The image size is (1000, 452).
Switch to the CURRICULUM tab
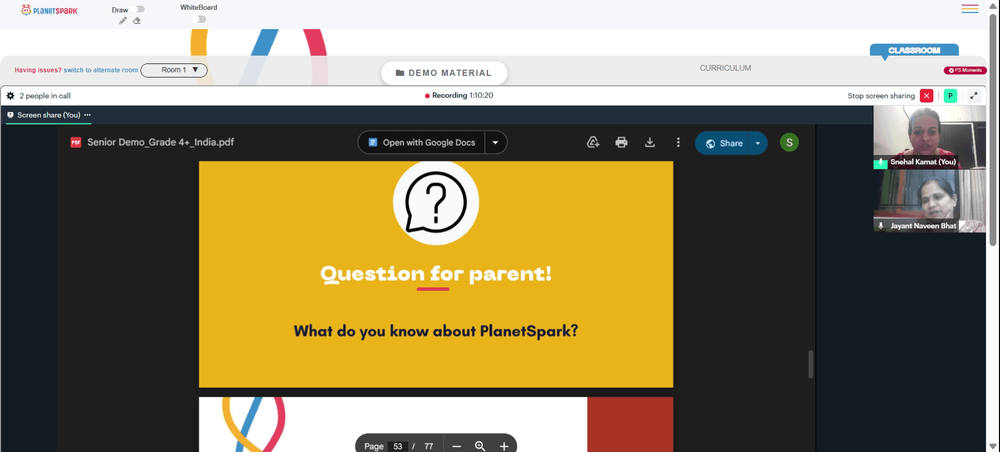725,68
